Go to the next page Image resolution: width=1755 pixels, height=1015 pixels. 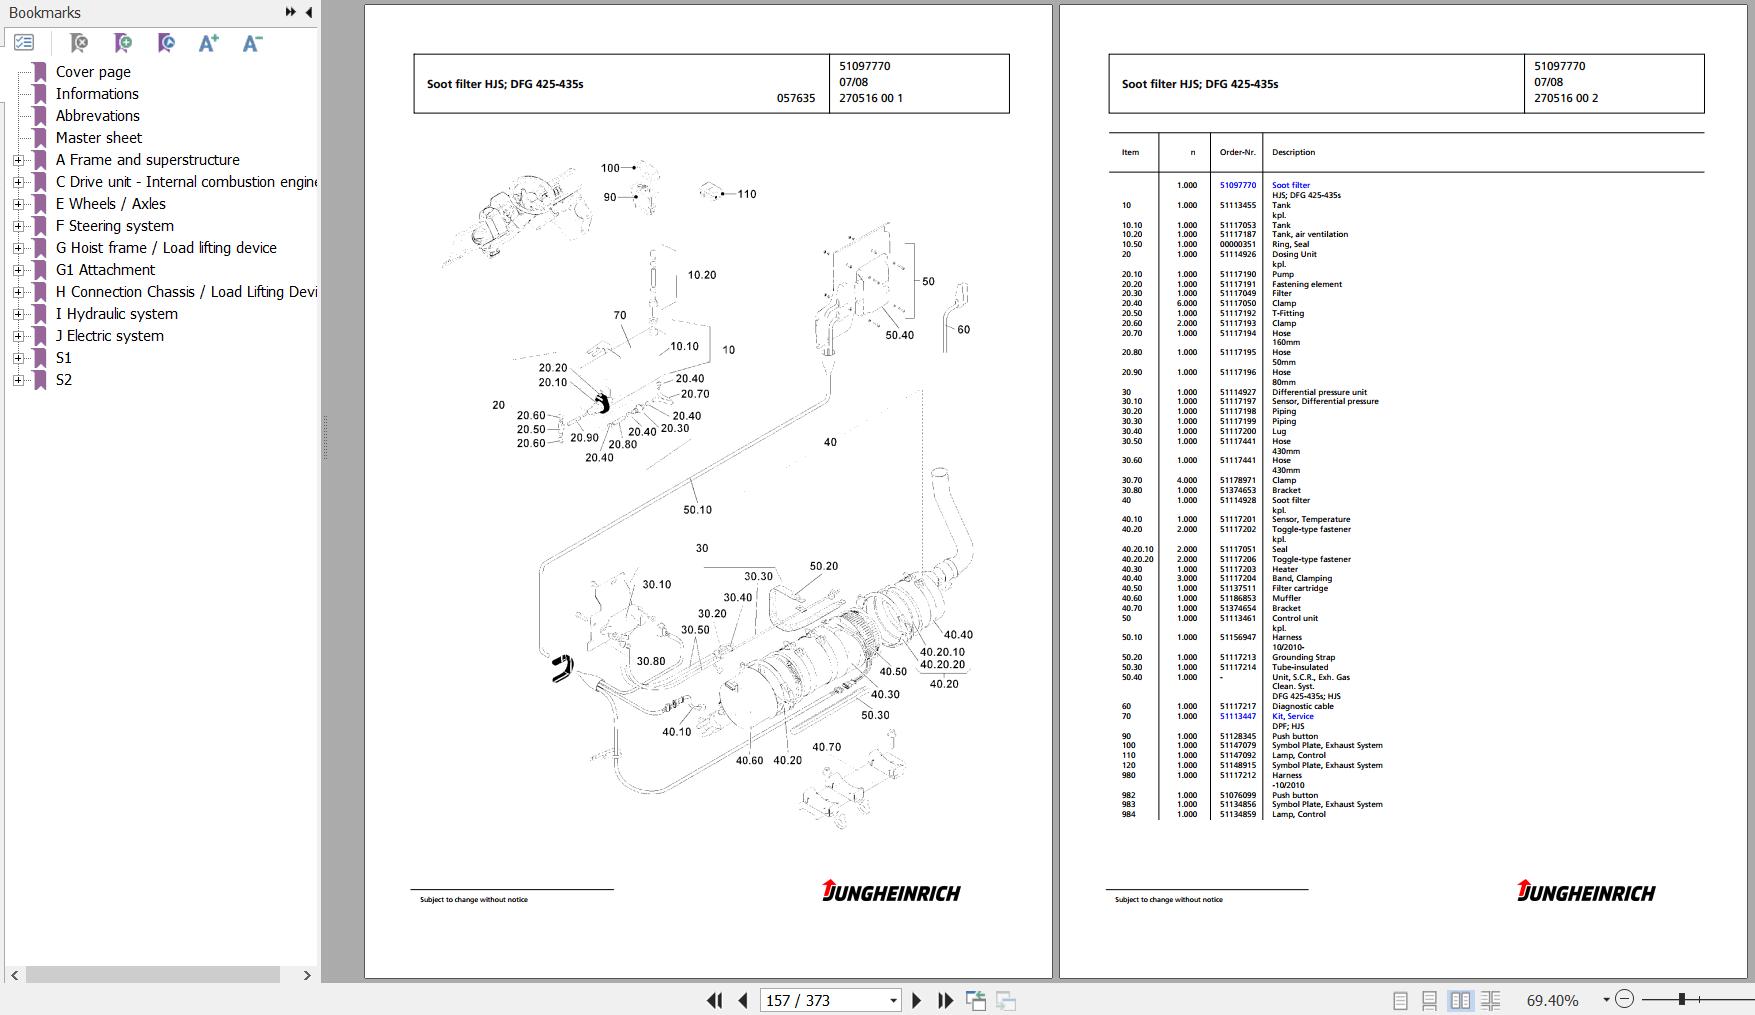tap(916, 1000)
